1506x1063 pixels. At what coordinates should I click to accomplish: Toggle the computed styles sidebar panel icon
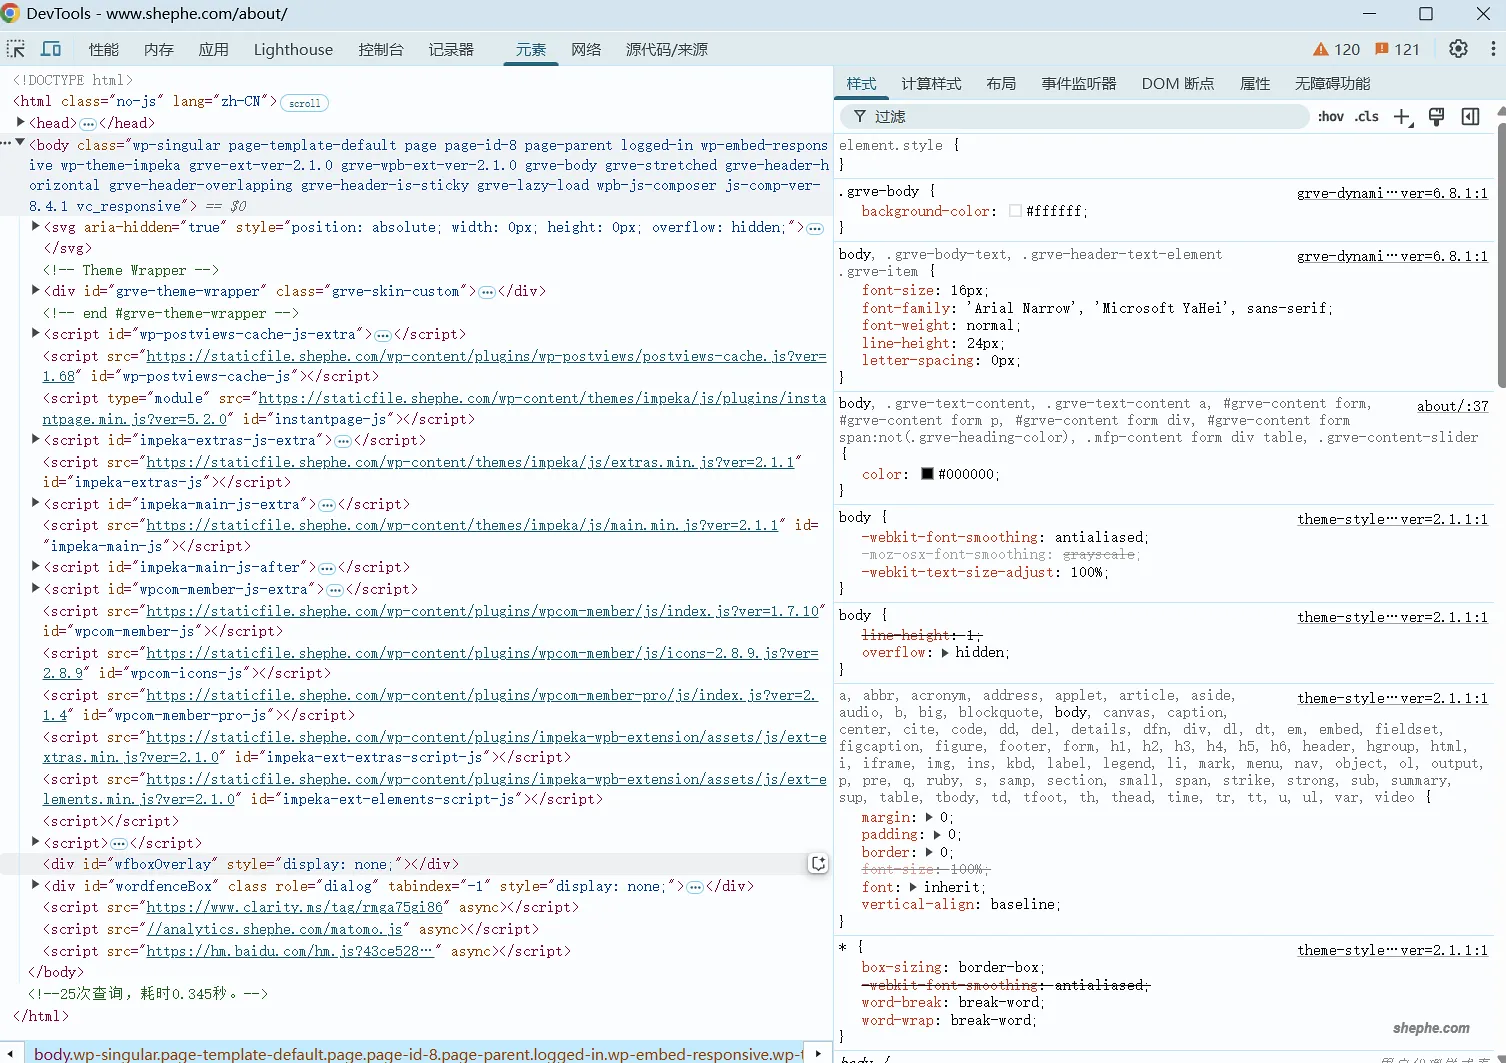point(1470,116)
